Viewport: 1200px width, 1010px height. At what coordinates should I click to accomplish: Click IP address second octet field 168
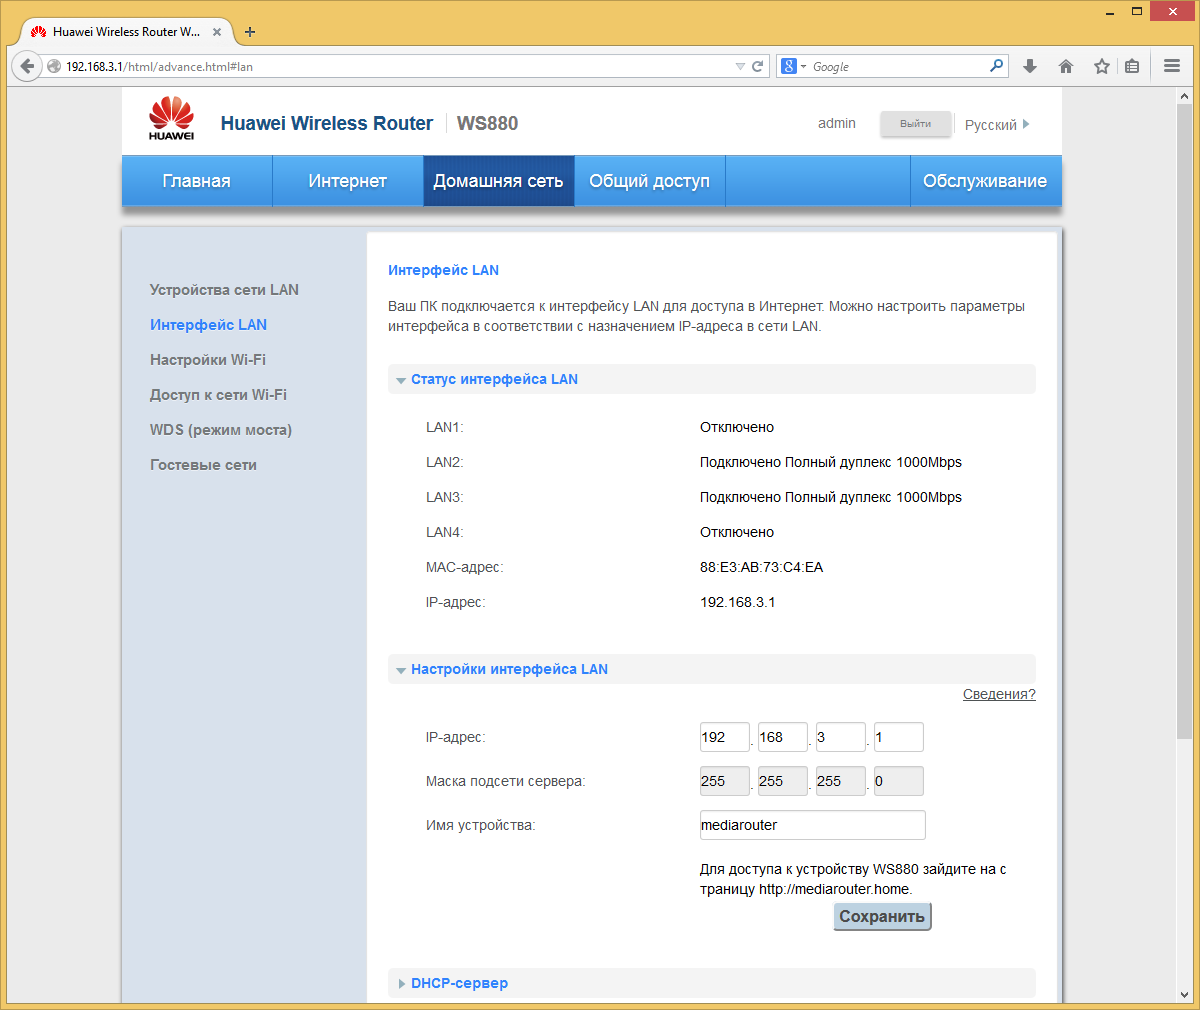783,737
